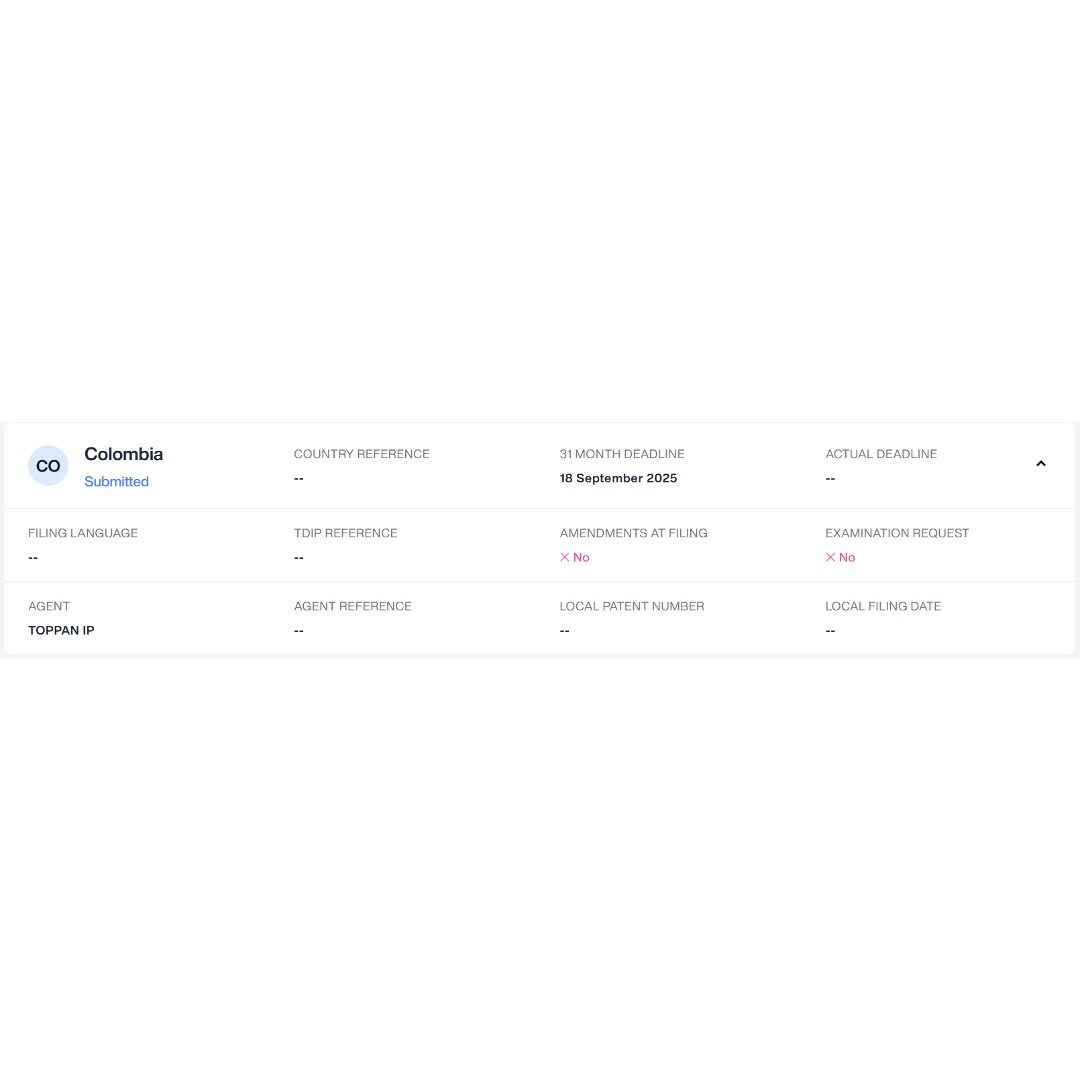The width and height of the screenshot is (1080, 1080).
Task: Click the CO country avatar badge
Action: (48, 466)
